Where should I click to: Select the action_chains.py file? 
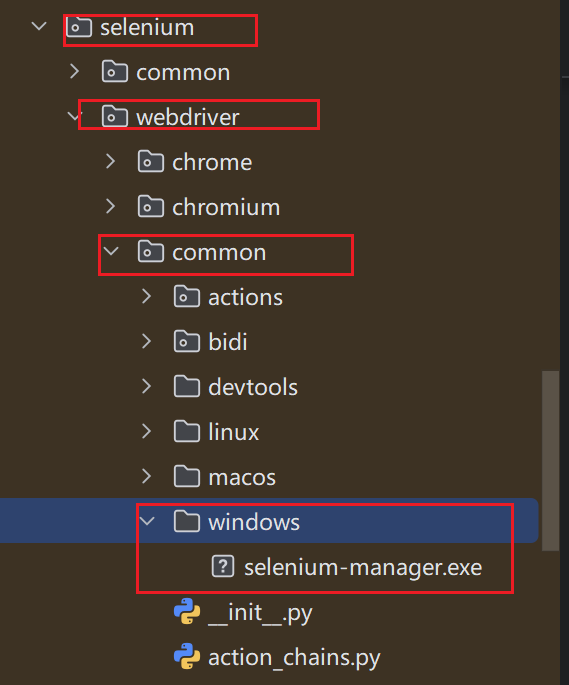(x=294, y=657)
